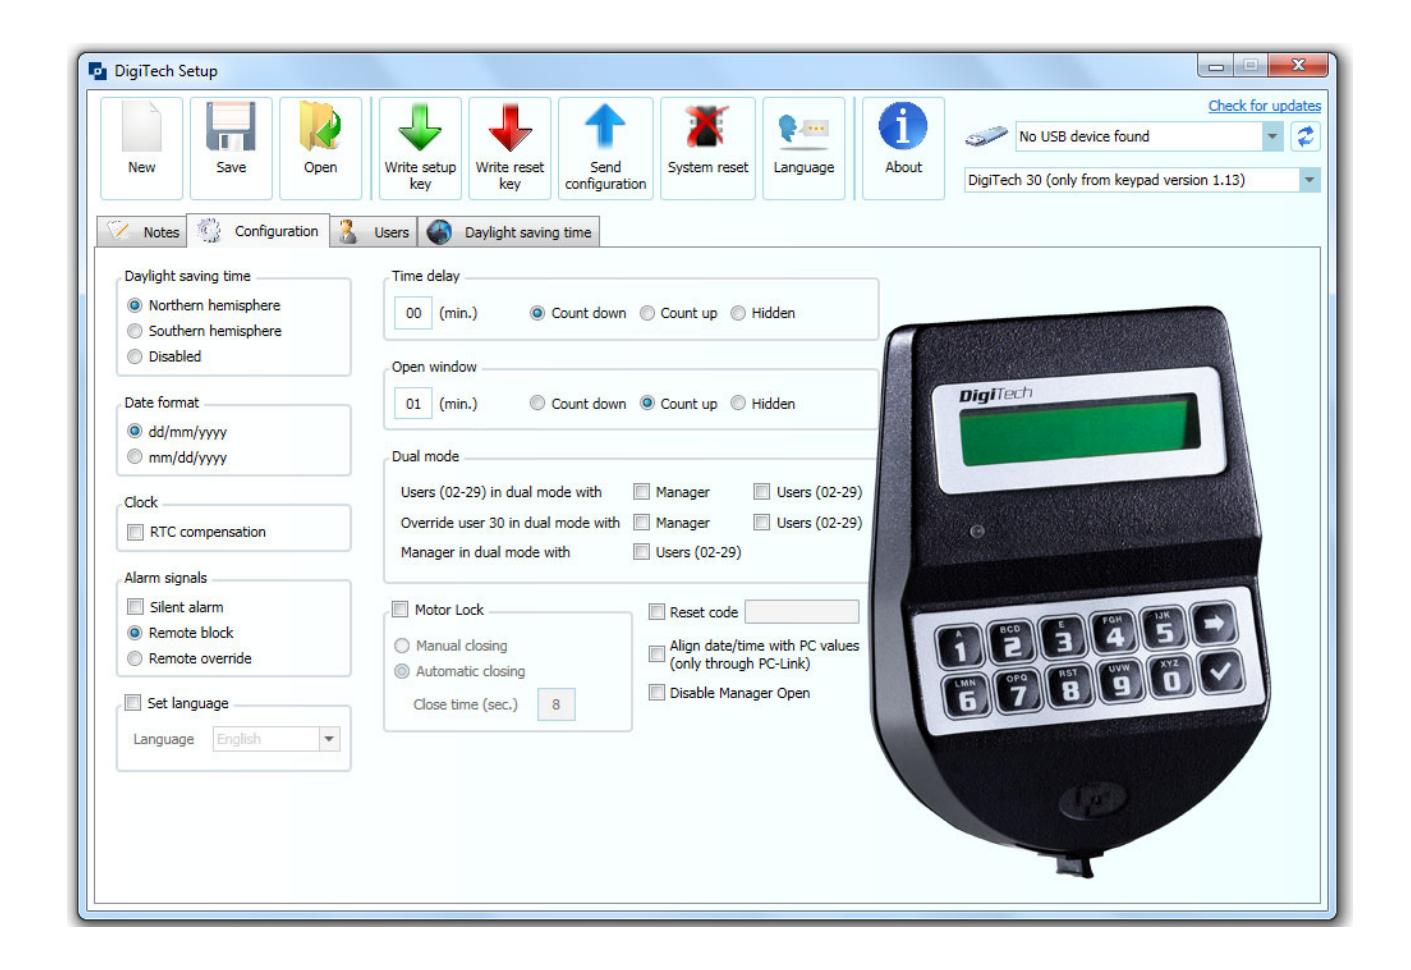
Task: Select the Configuration tab
Action: pyautogui.click(x=260, y=231)
